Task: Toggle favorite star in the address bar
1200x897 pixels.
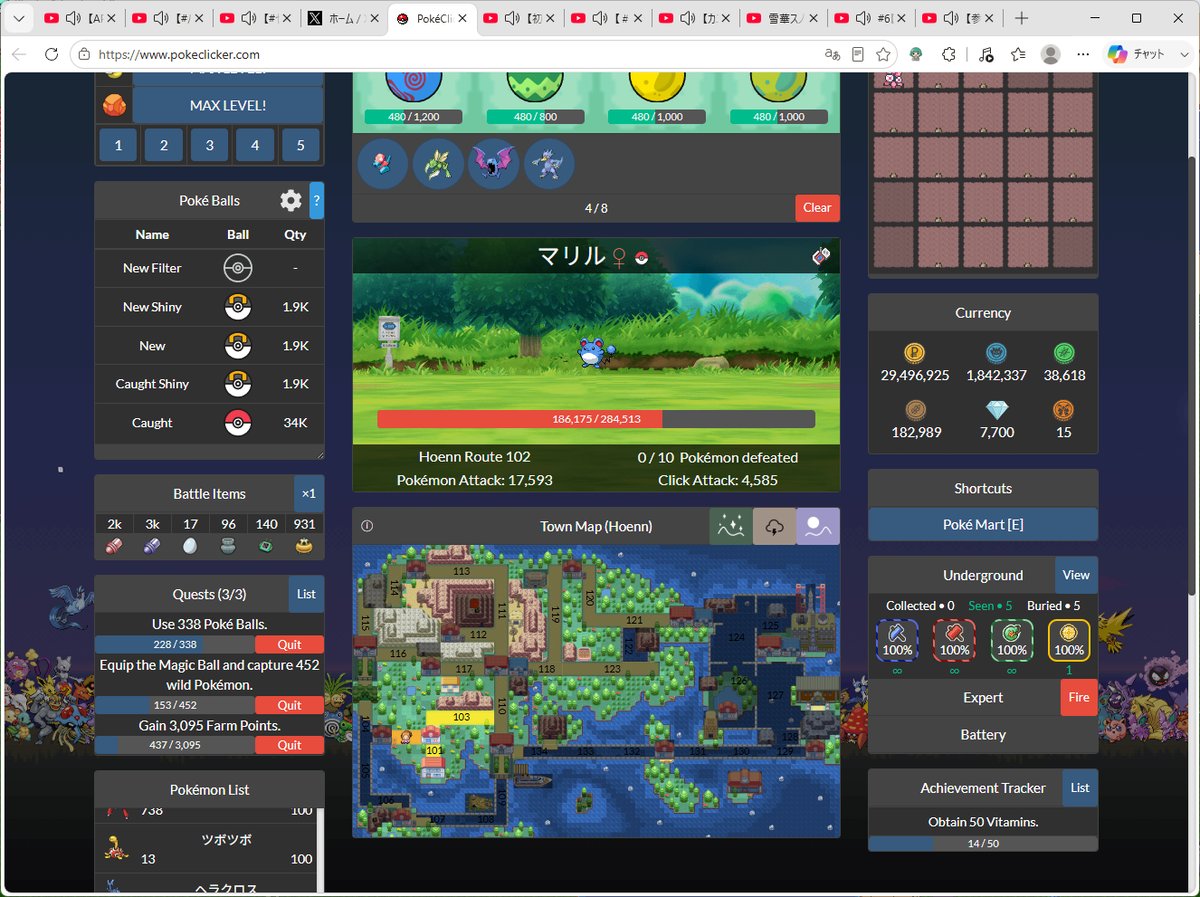Action: [883, 54]
